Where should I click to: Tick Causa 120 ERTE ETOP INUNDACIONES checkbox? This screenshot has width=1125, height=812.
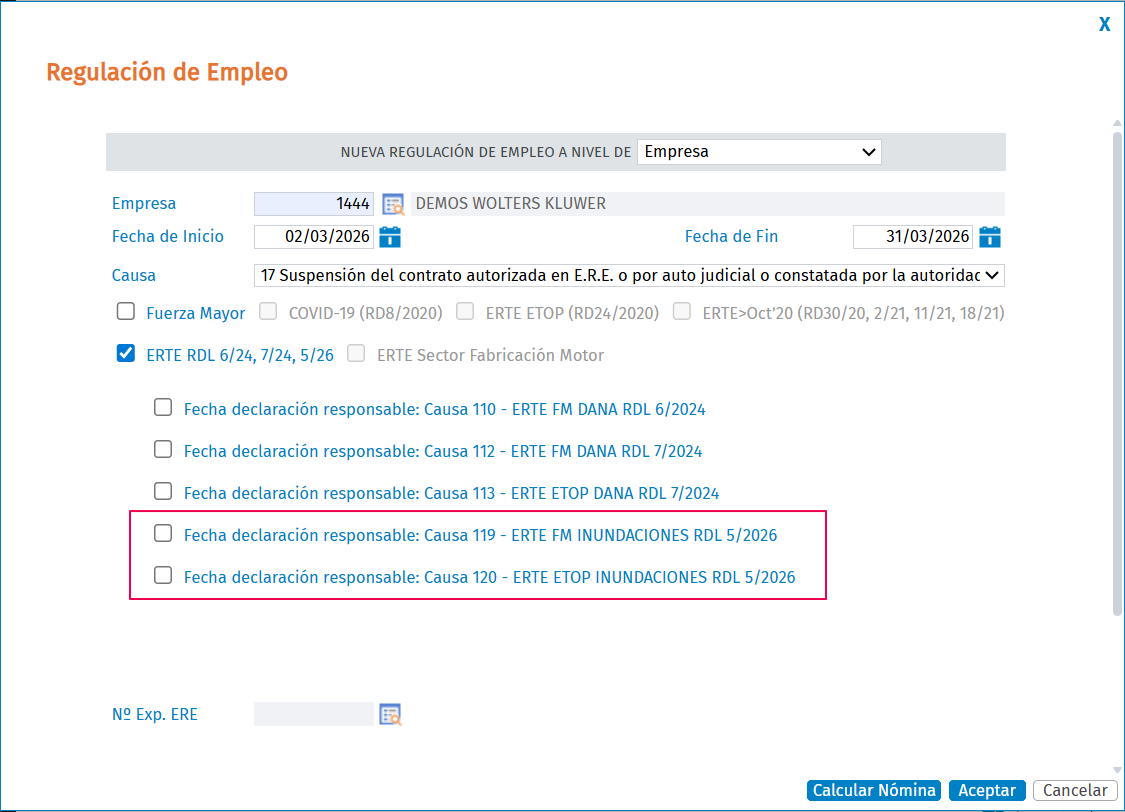coord(163,575)
